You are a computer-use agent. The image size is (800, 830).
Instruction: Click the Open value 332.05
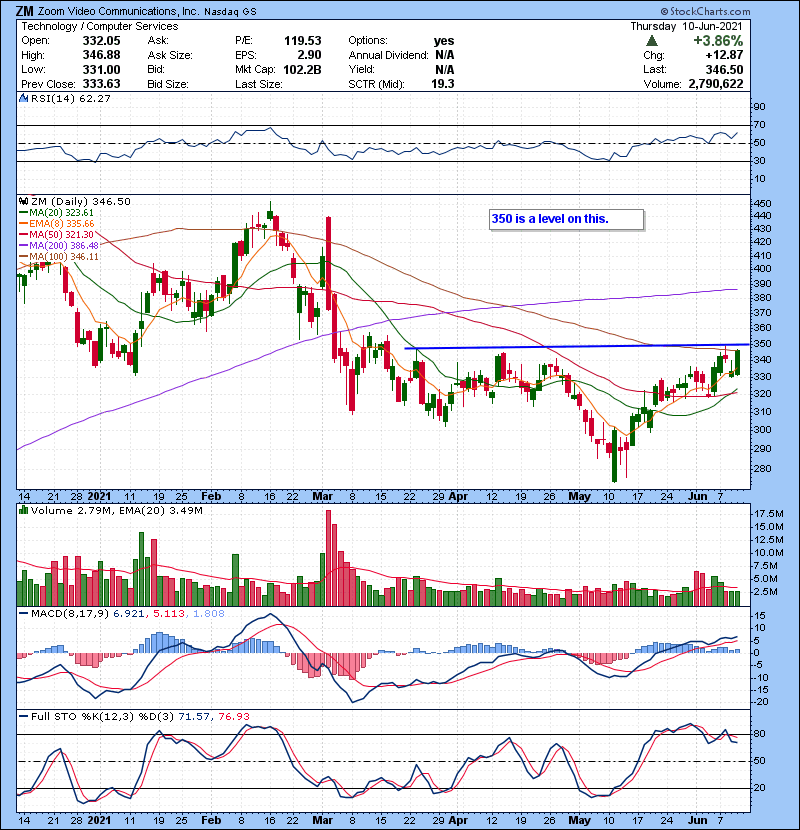[102, 41]
